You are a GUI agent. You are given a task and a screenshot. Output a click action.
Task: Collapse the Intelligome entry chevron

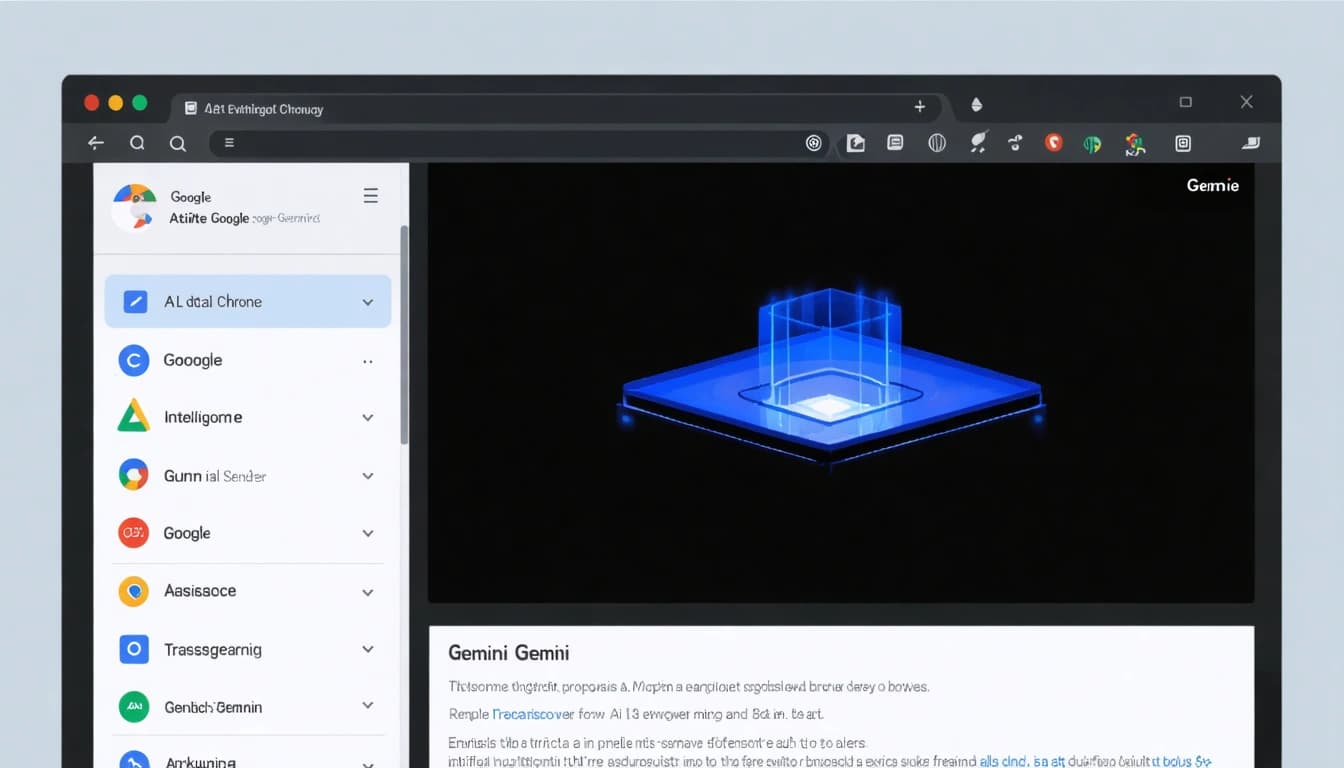[367, 417]
